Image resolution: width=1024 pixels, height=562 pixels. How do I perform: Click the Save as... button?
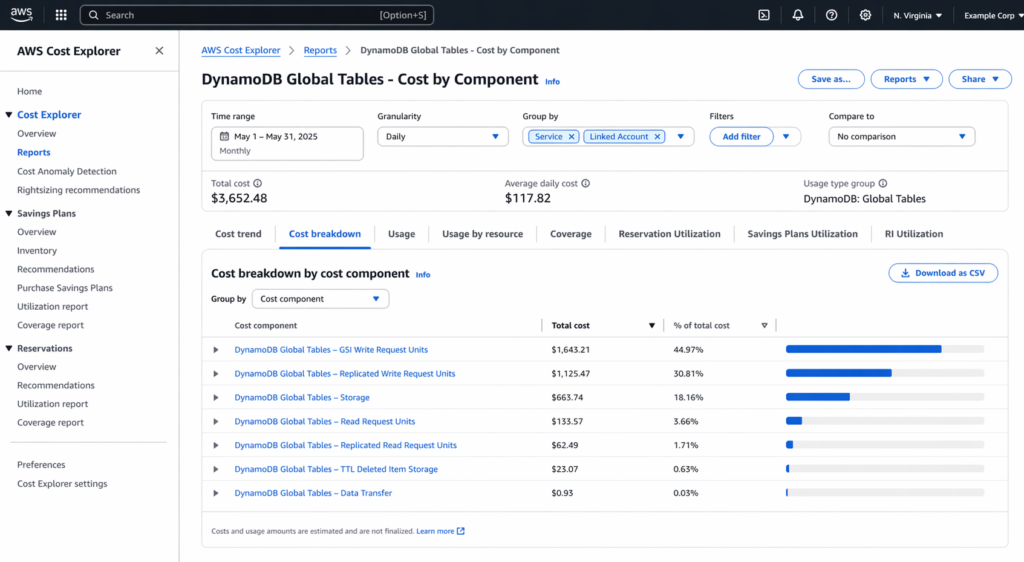[x=831, y=79]
